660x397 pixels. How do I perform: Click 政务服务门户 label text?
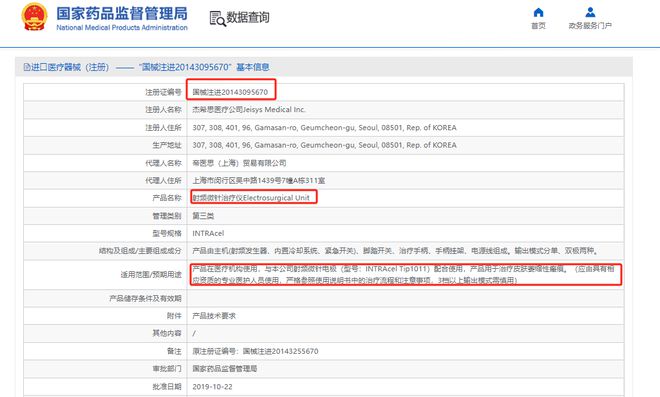tap(590, 26)
